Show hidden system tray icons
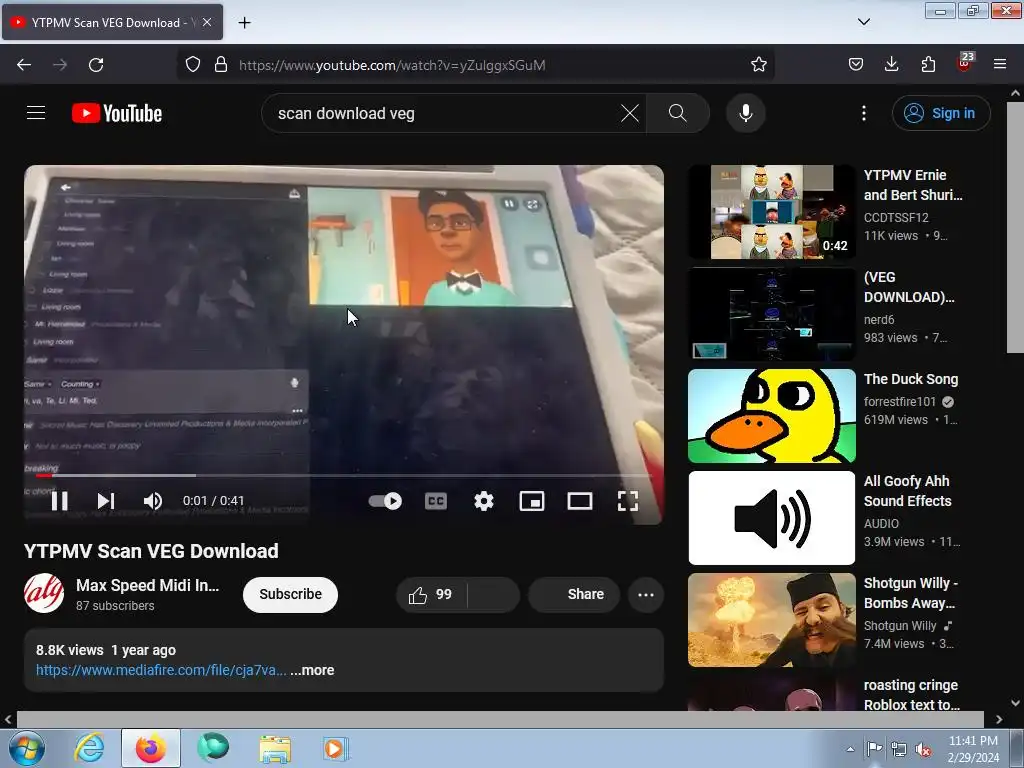This screenshot has width=1024, height=768. (x=850, y=749)
